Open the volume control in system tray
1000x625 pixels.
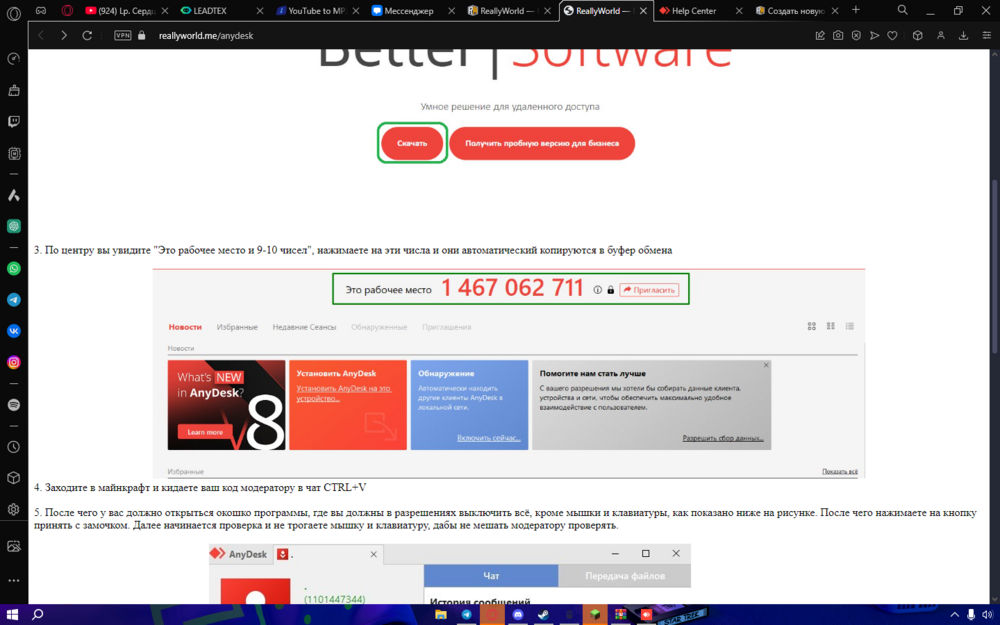987,614
